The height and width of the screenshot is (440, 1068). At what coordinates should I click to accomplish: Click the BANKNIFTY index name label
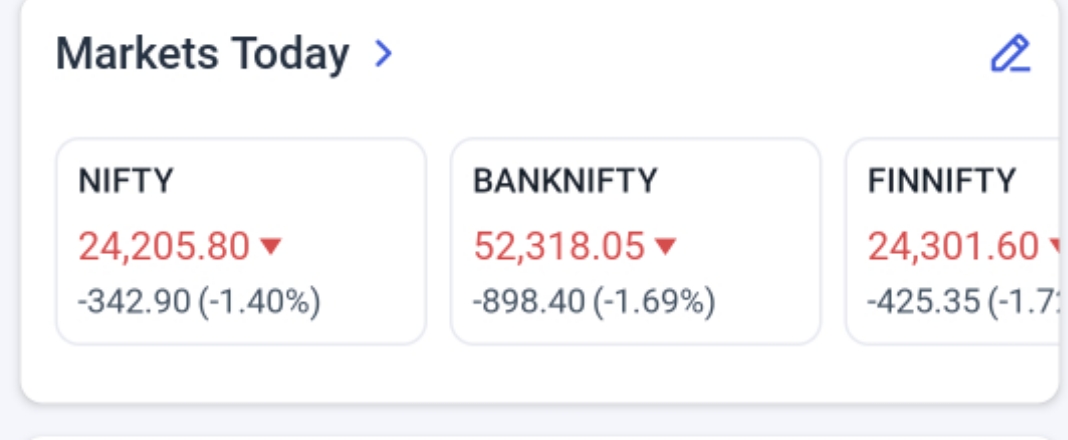coord(565,181)
